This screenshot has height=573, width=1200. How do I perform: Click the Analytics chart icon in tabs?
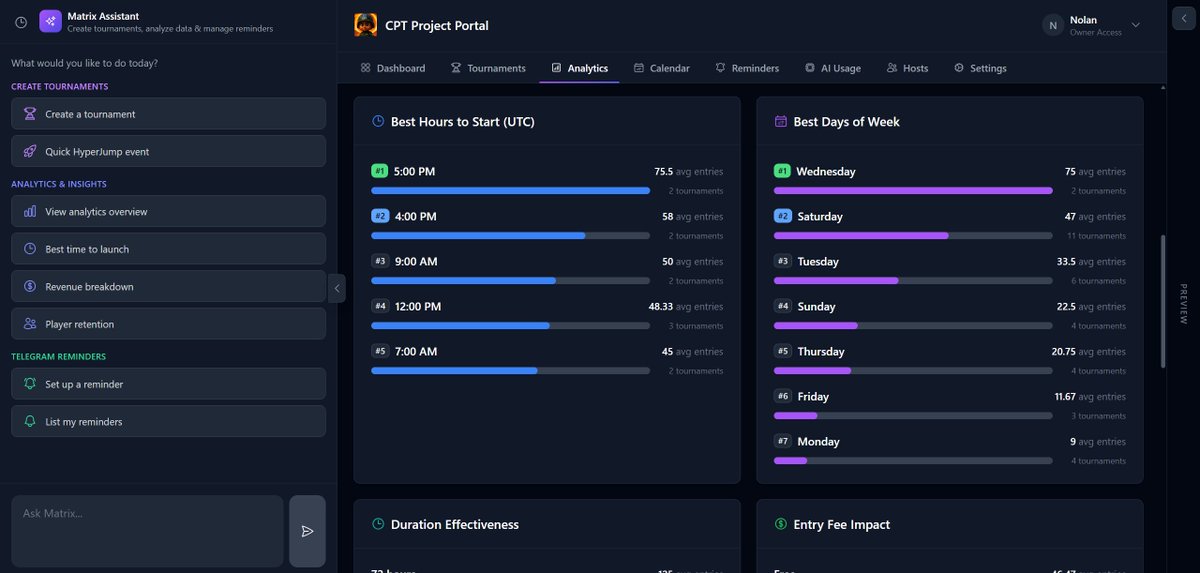pos(556,68)
